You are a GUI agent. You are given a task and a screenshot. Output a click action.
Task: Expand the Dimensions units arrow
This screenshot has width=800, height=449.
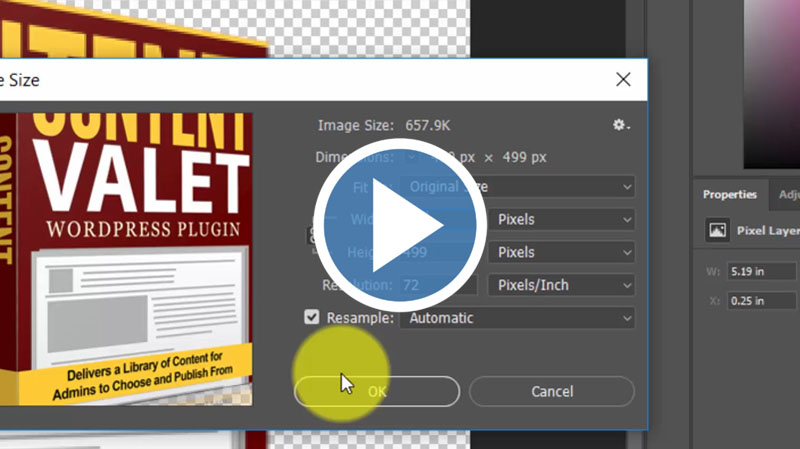[x=412, y=157]
